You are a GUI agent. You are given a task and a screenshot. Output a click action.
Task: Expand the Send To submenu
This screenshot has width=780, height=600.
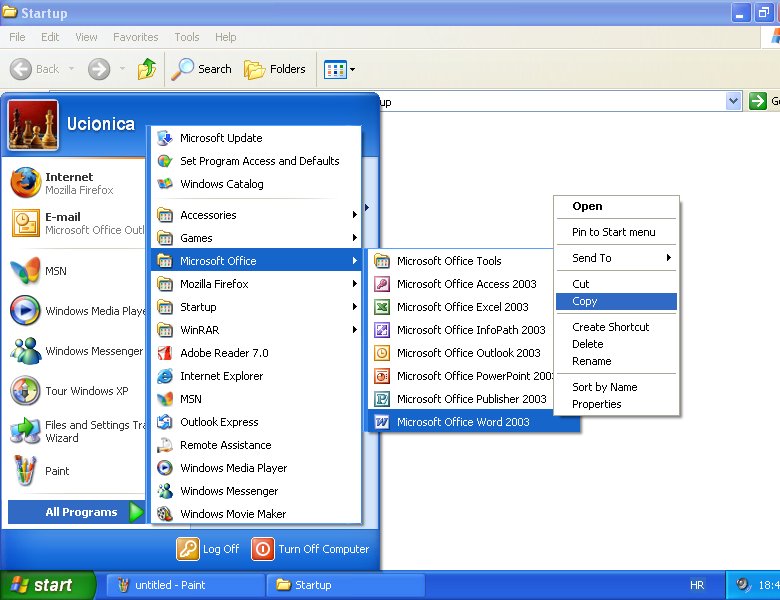(x=616, y=258)
